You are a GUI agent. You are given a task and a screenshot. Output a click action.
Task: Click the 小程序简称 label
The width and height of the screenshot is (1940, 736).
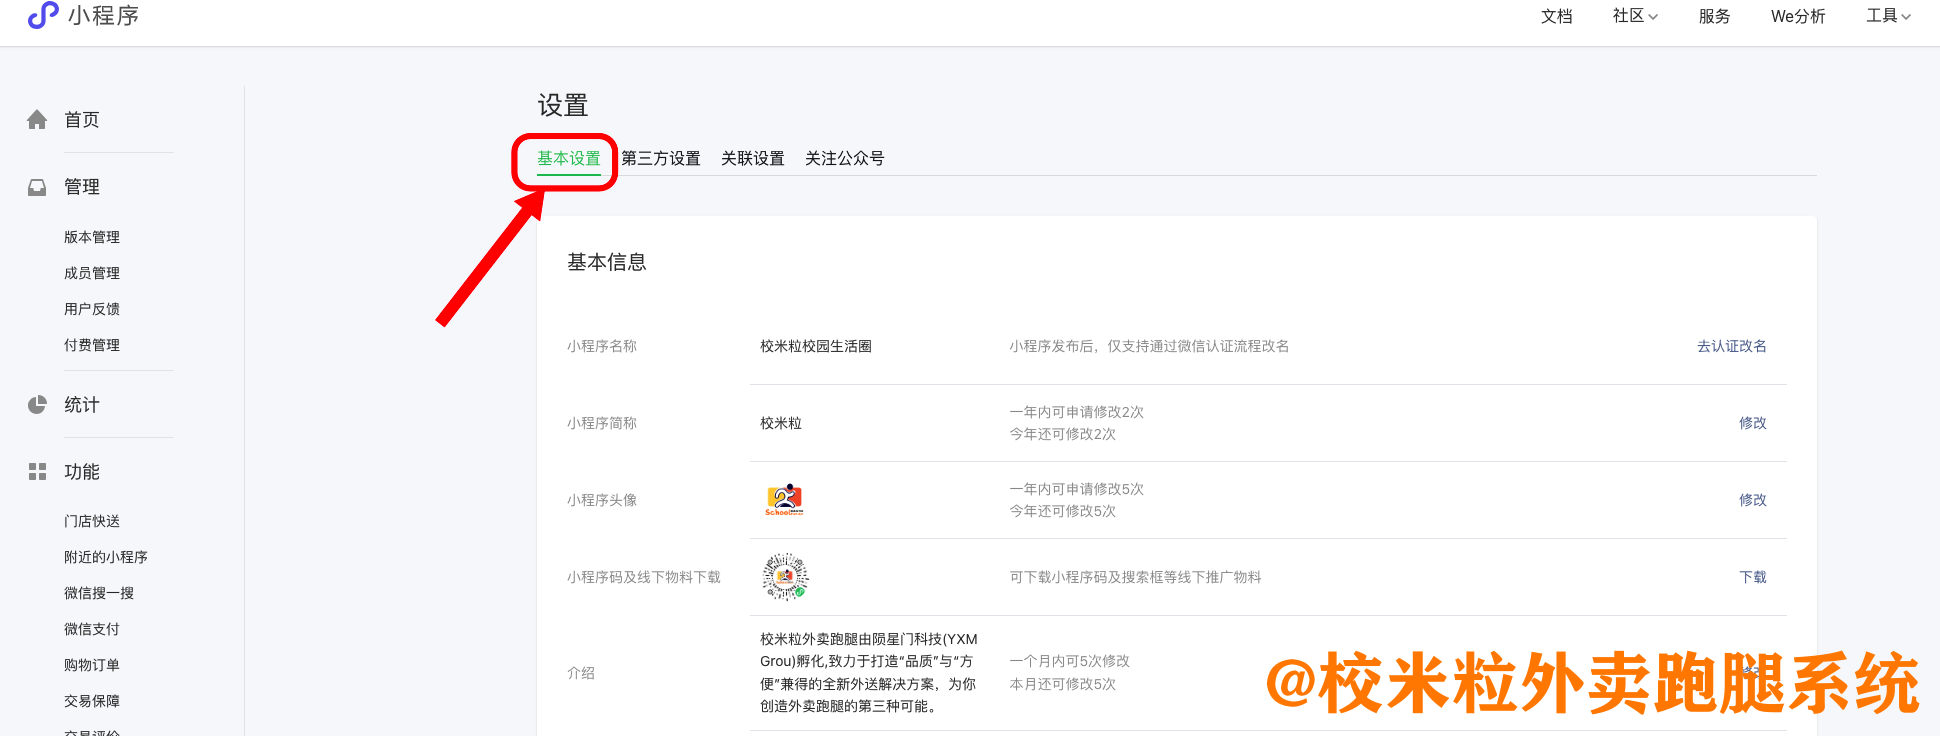[x=602, y=423]
